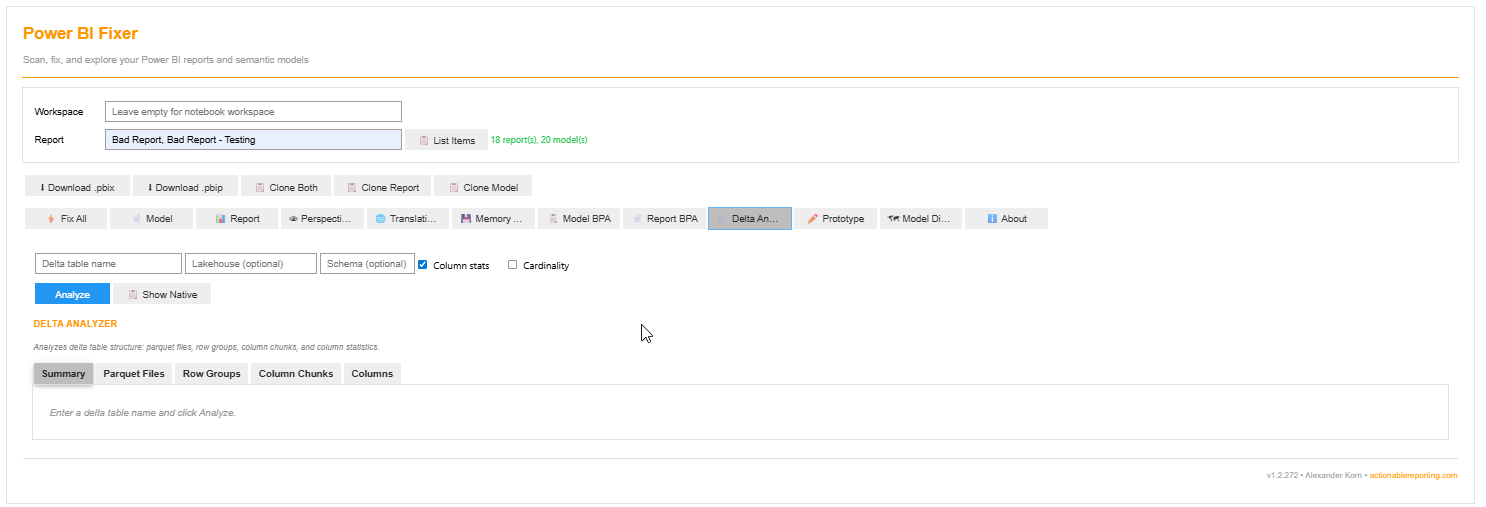Click the Show Native button
The height and width of the screenshot is (507, 1486).
pyautogui.click(x=162, y=294)
